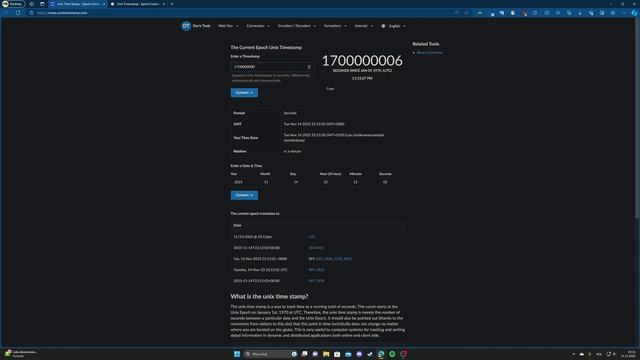Open the RFC 2822 link
The image size is (640, 360).
coord(317,270)
